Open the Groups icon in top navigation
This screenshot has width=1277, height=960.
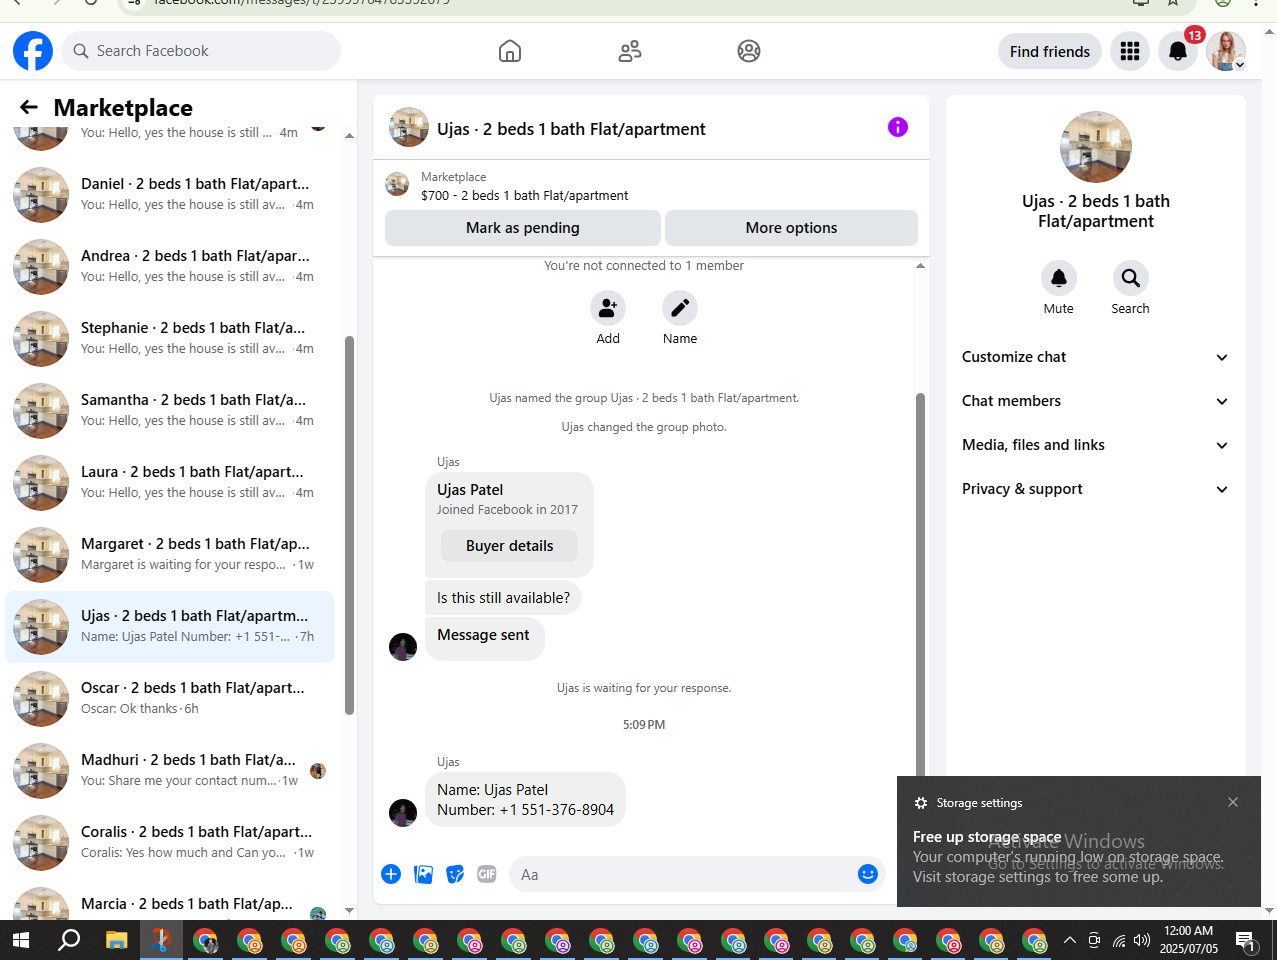(x=749, y=51)
